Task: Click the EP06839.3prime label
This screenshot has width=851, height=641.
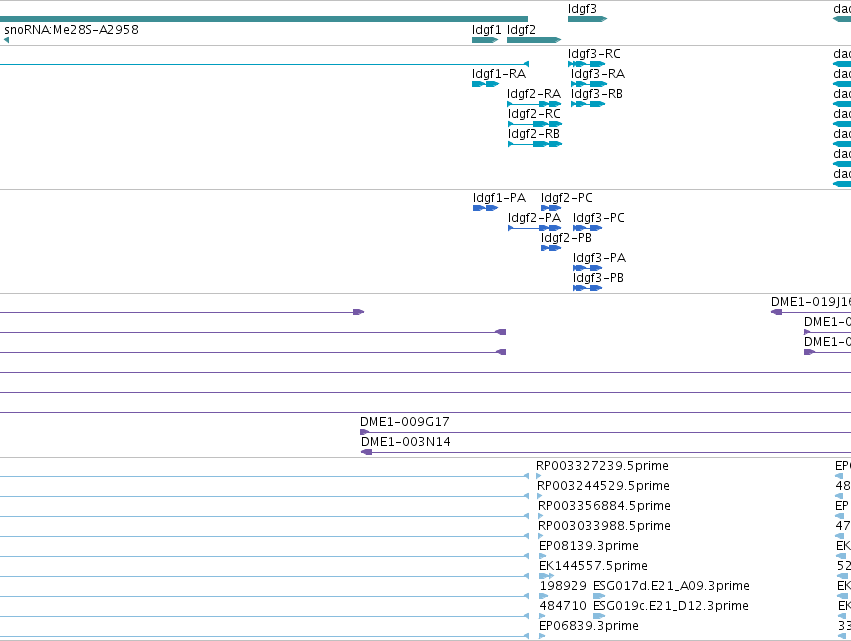Action: click(x=589, y=626)
